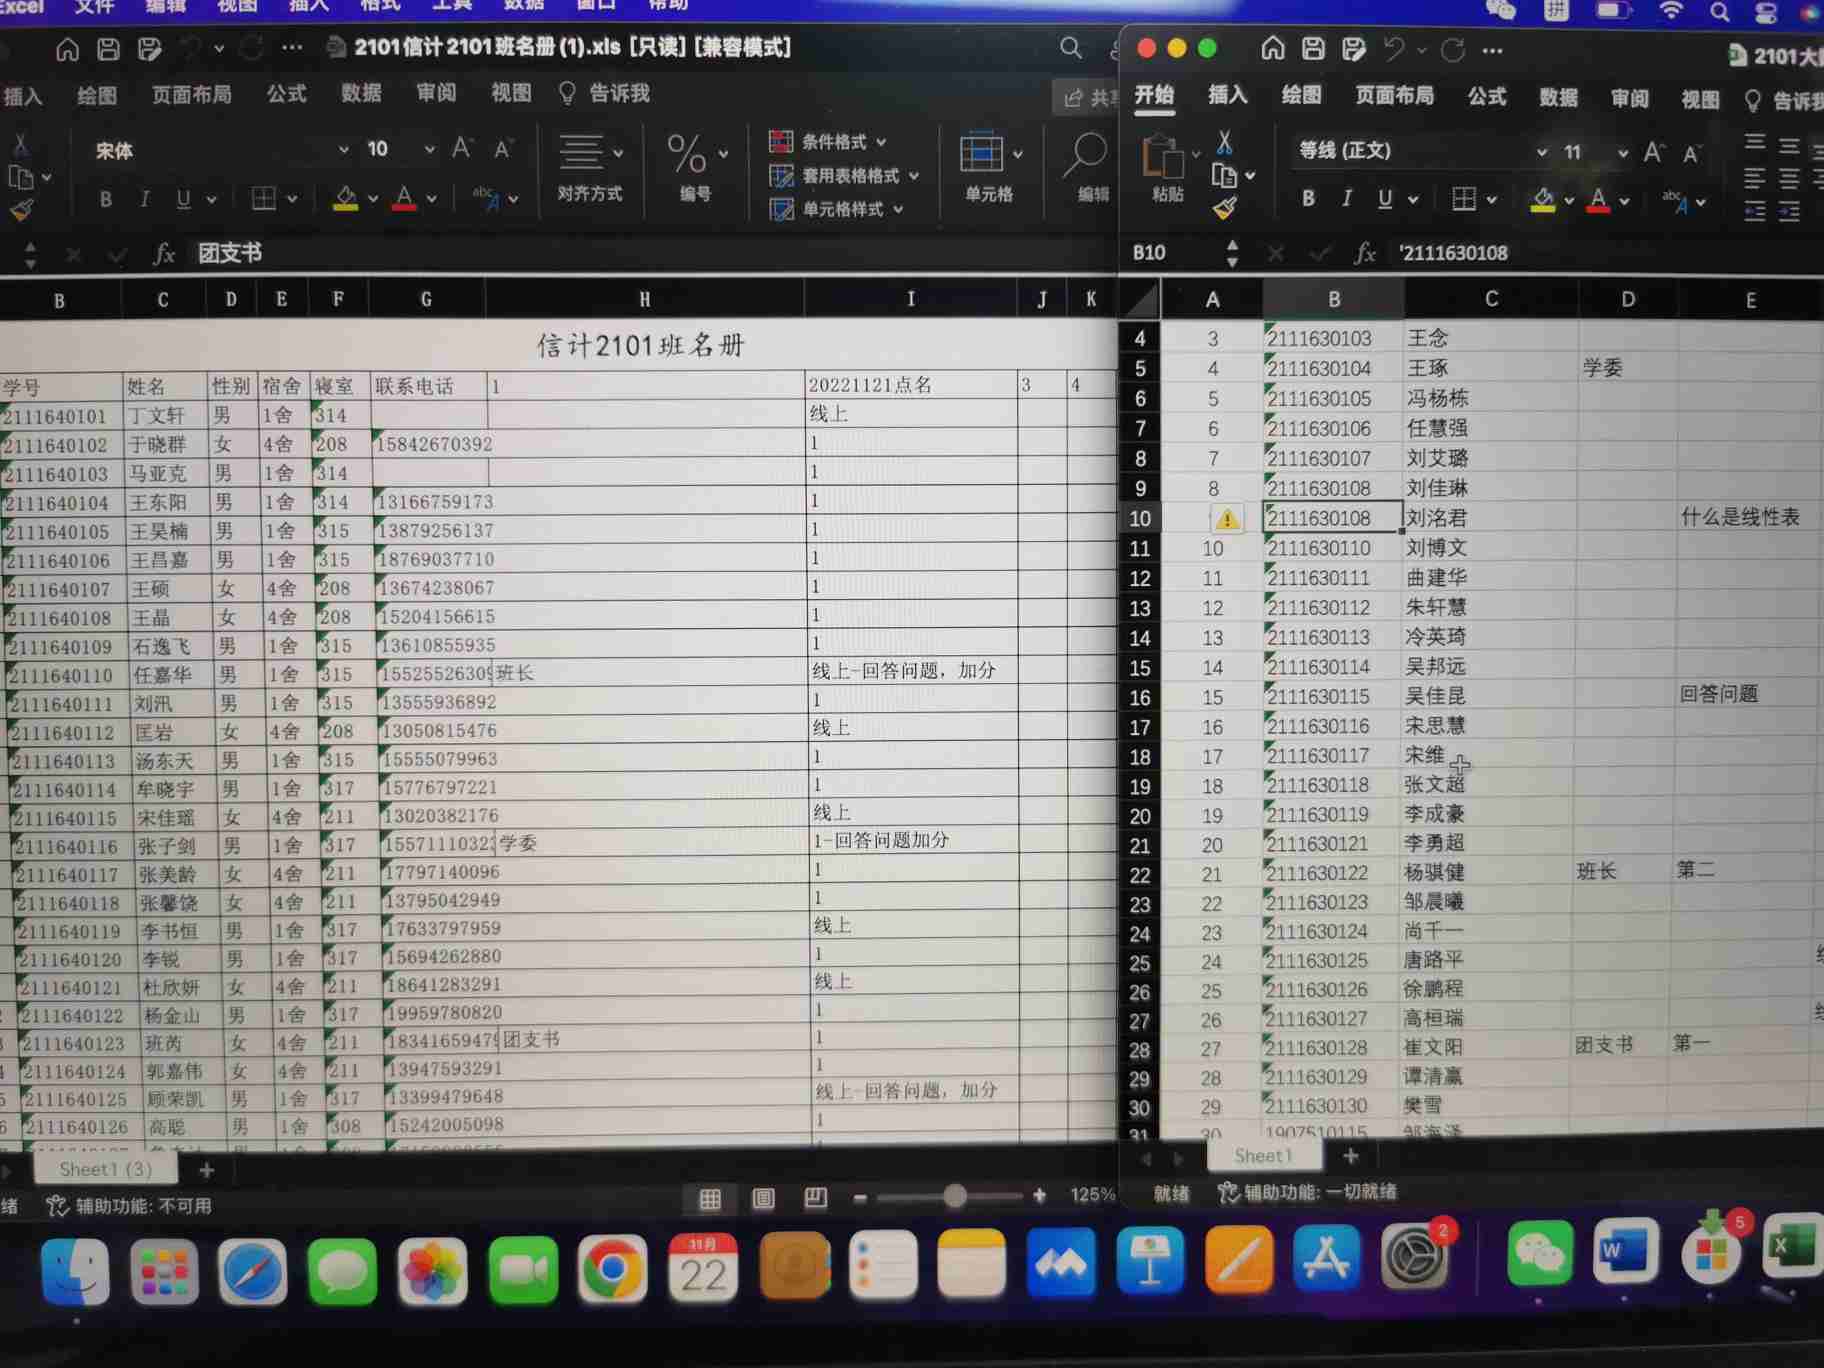1824x1368 pixels.
Task: Open the 宋体 font name dropdown
Action: coord(343,150)
